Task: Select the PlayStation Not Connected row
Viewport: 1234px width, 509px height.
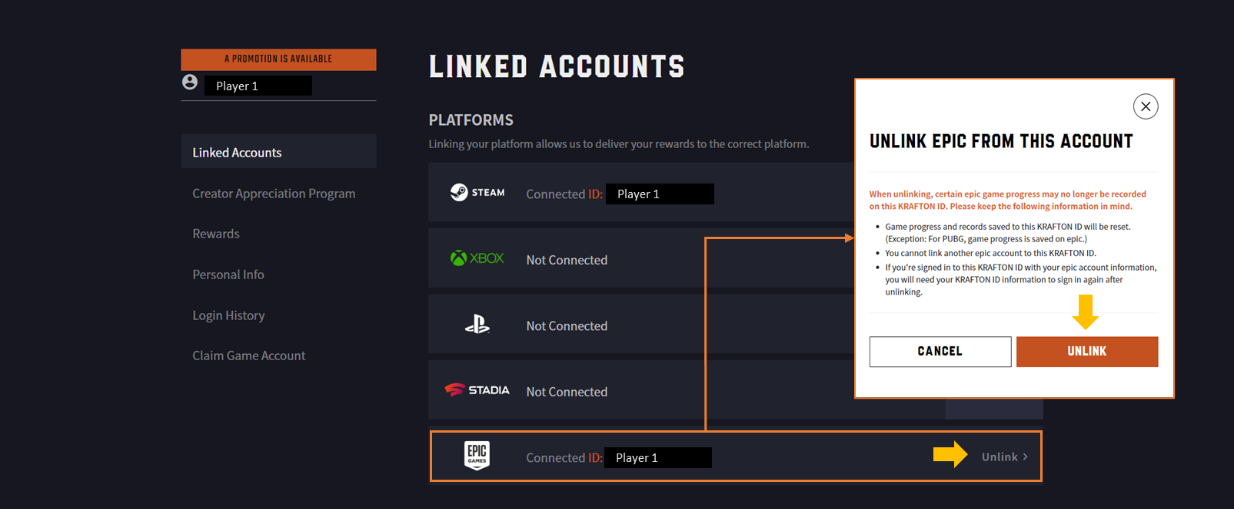Action: pyautogui.click(x=640, y=326)
